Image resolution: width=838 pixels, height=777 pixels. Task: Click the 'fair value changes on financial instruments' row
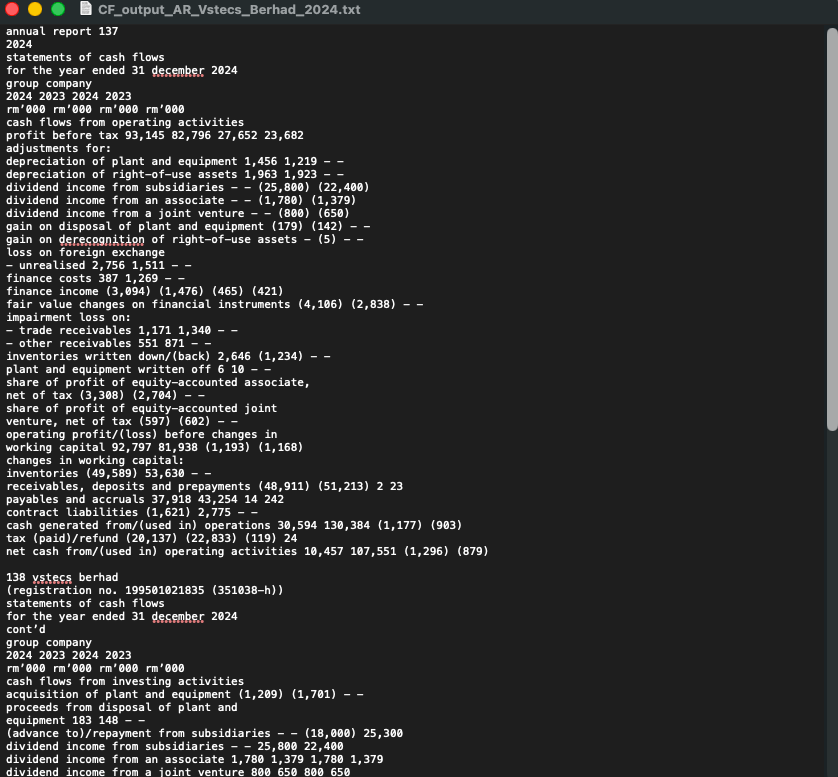(214, 305)
